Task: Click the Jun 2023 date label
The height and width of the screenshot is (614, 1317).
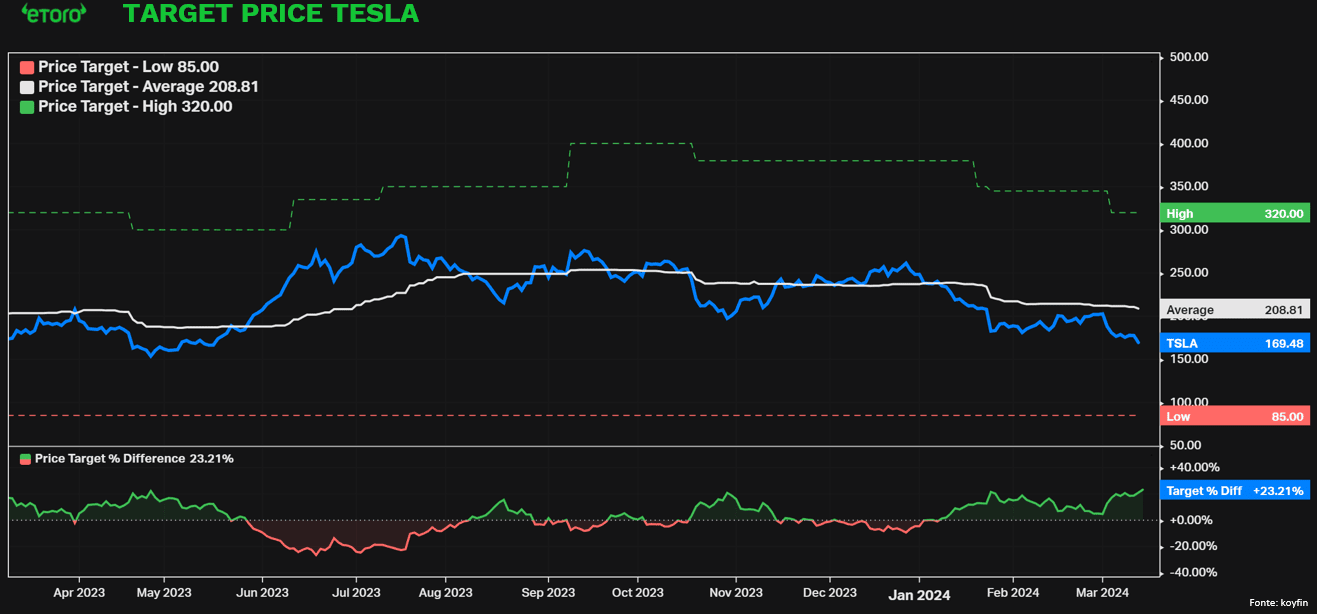Action: pos(261,592)
